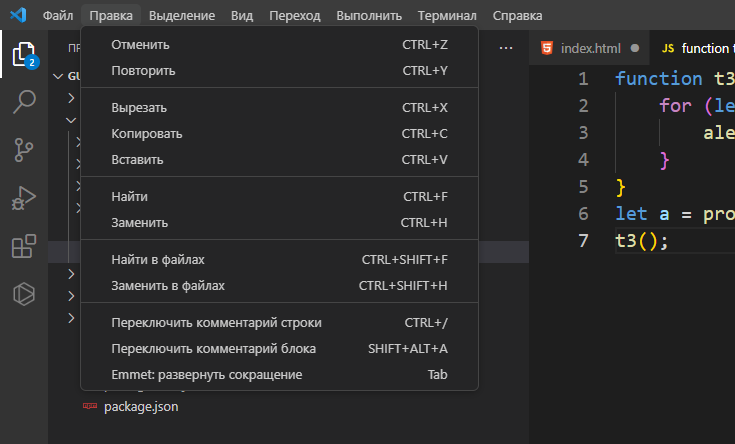Click the npm icon beside package.json
Image resolution: width=735 pixels, height=444 pixels.
90,406
